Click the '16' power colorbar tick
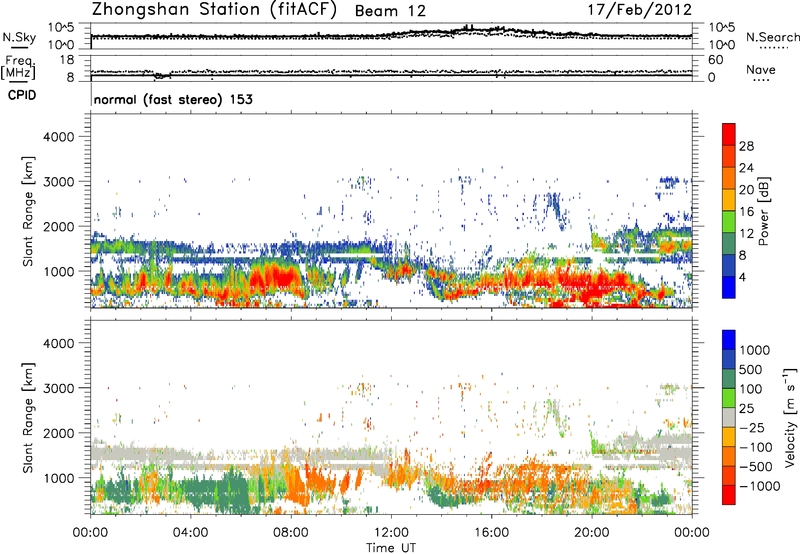 tap(746, 212)
